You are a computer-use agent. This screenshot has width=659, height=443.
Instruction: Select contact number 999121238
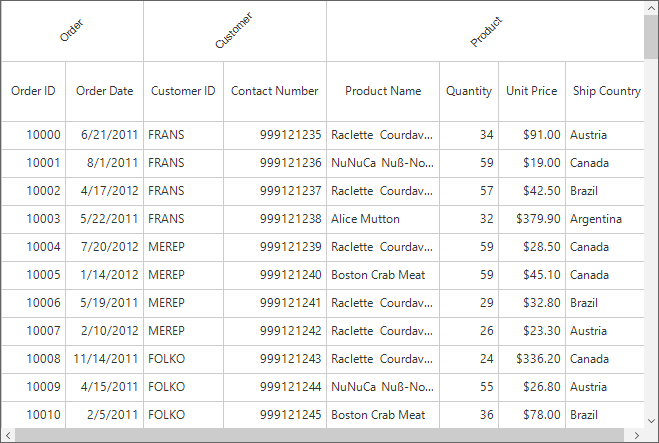tap(275, 219)
